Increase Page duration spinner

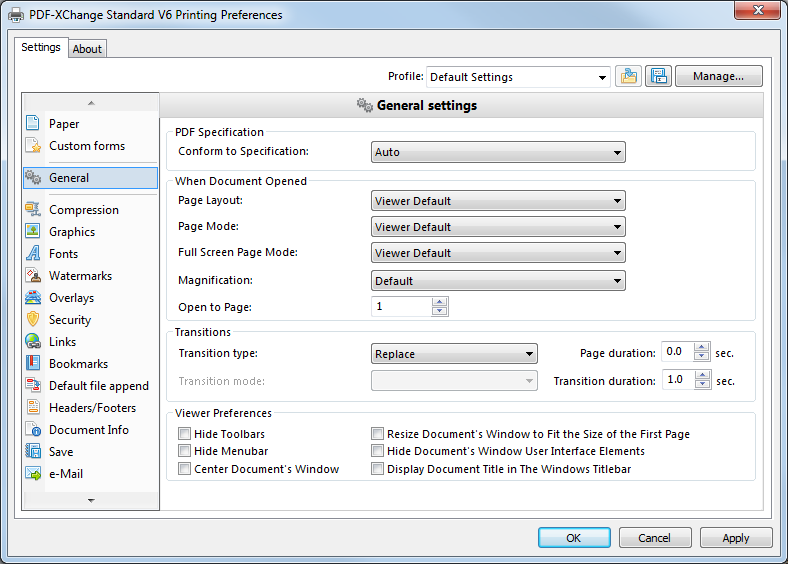click(701, 347)
